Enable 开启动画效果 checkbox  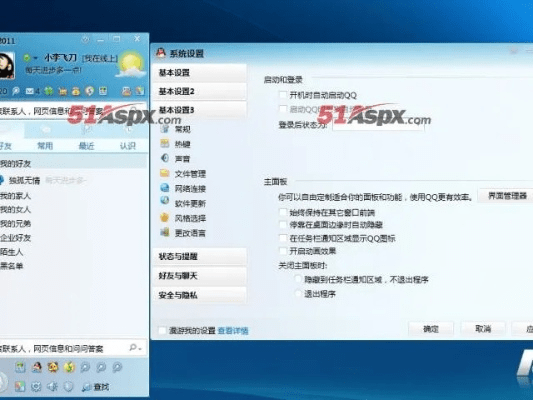pyautogui.click(x=282, y=251)
